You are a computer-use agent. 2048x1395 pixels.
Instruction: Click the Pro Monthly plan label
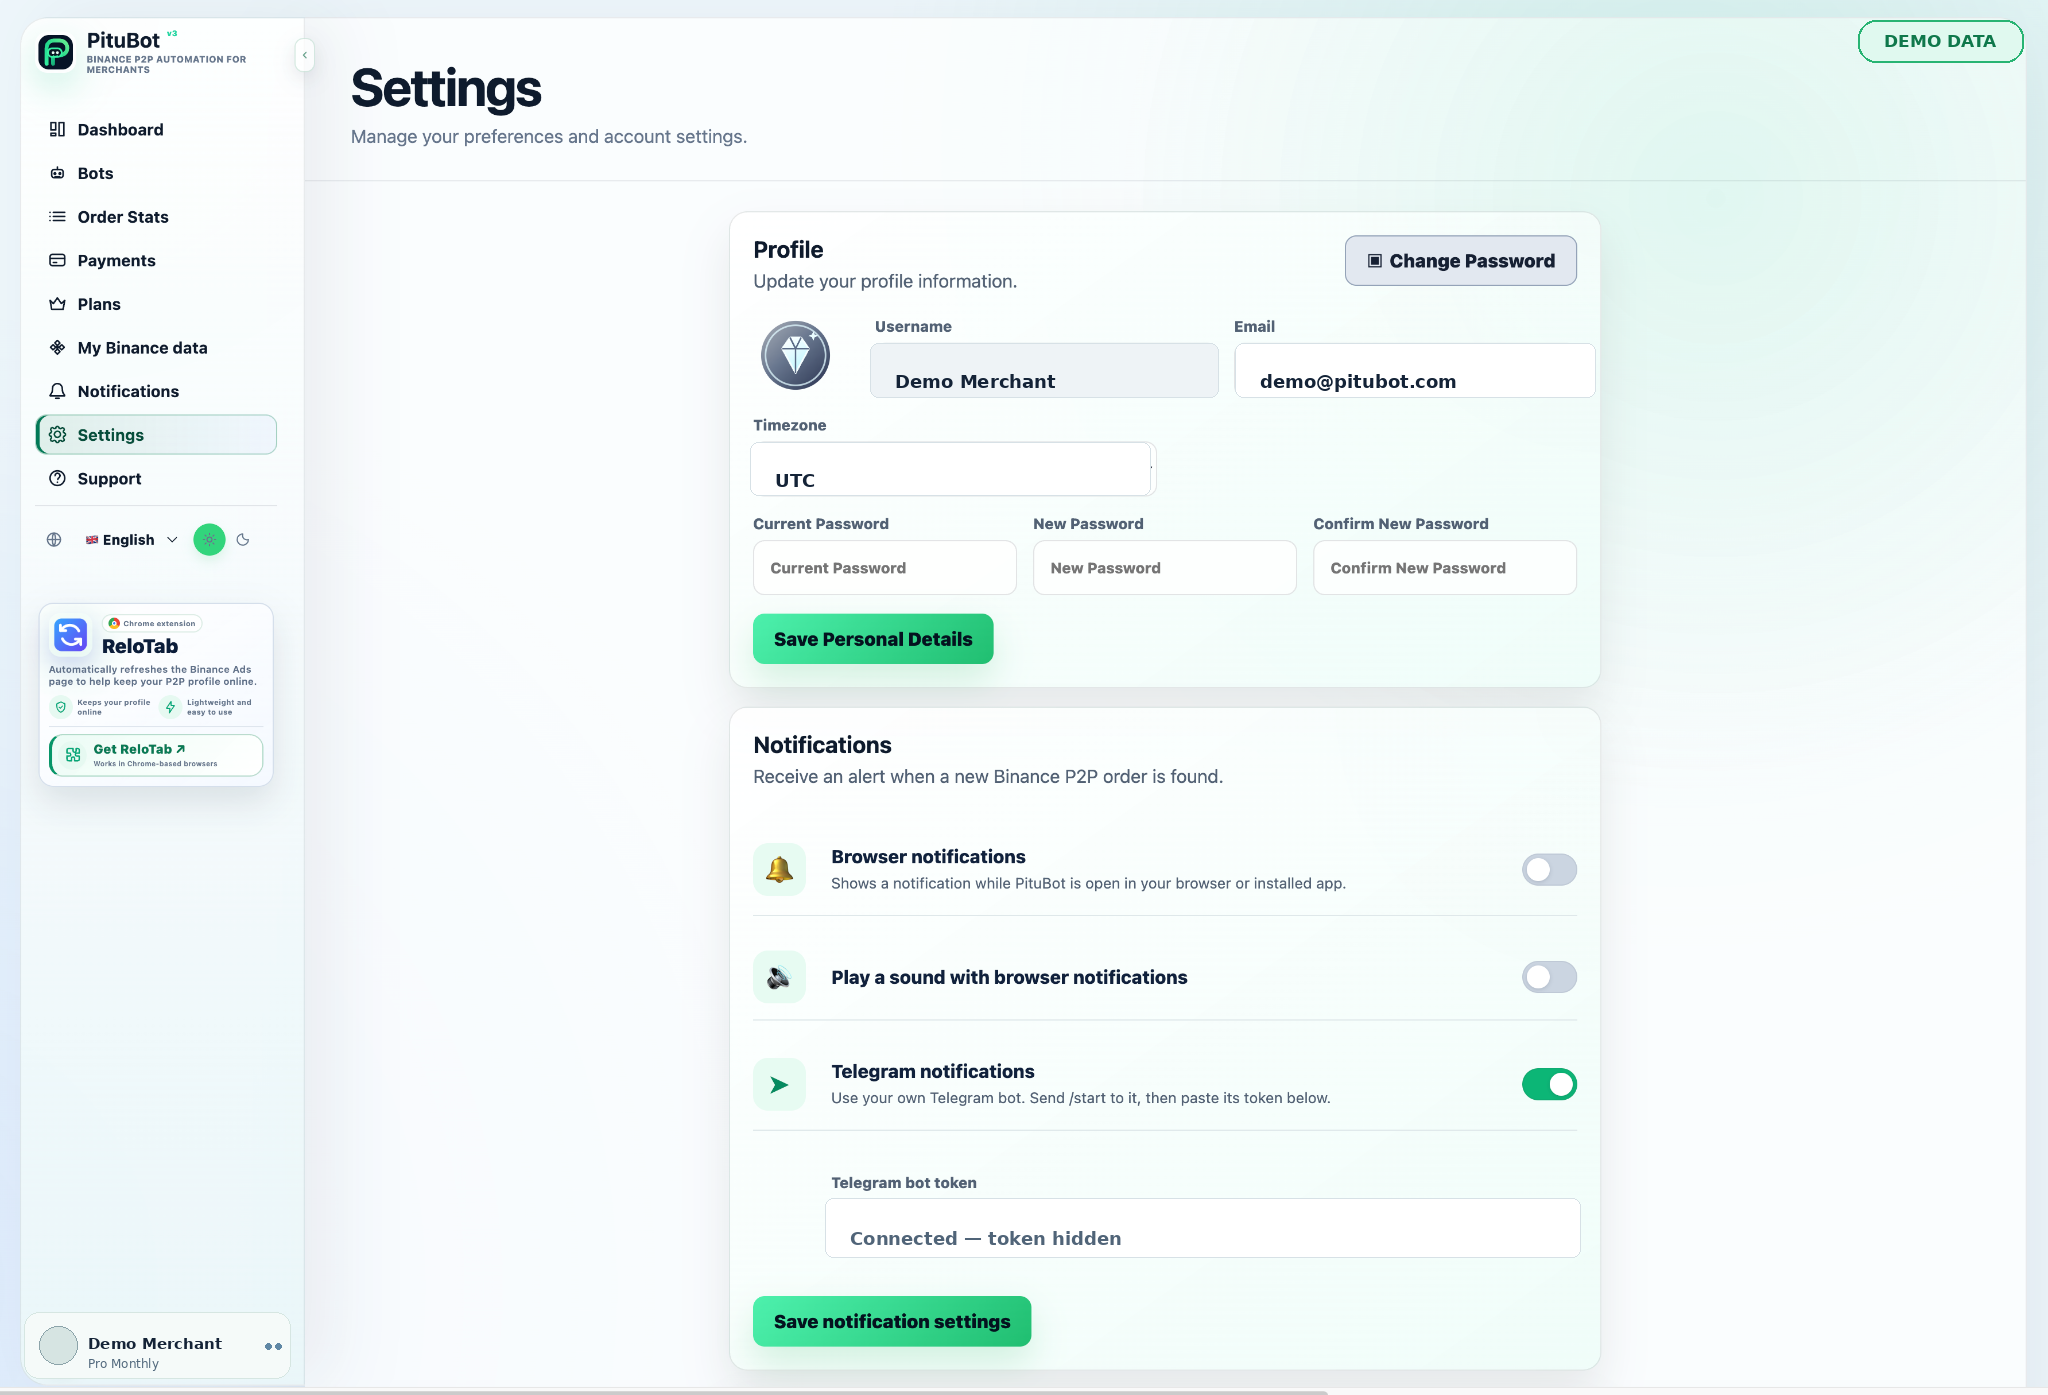[x=123, y=1364]
